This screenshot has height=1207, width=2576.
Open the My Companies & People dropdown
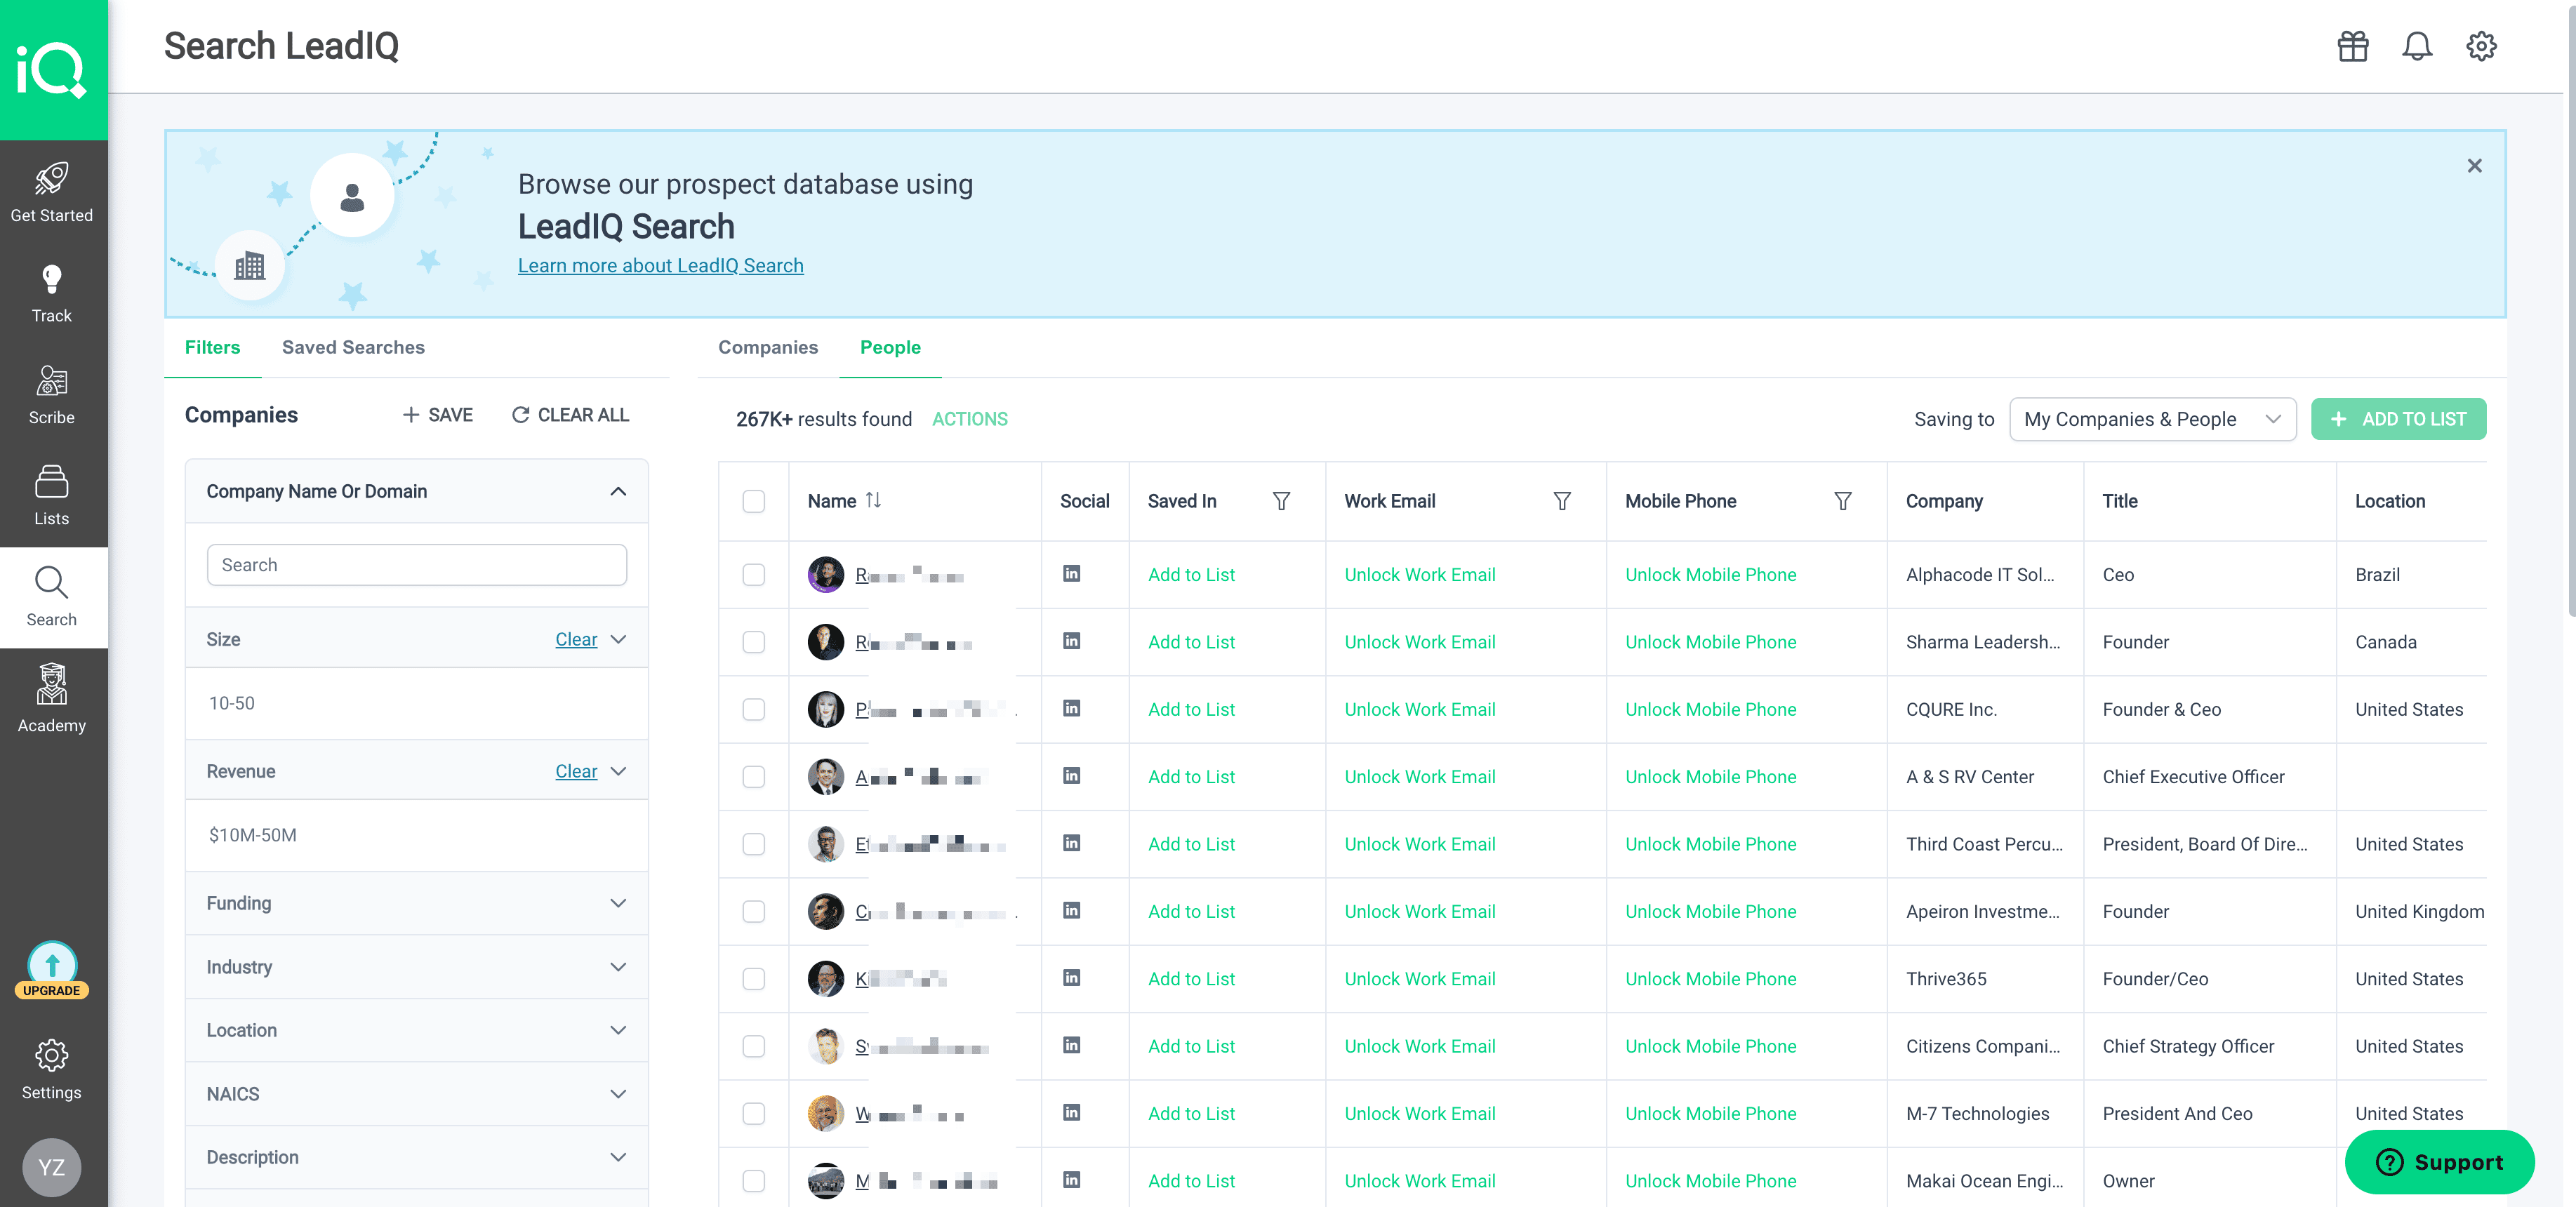tap(2151, 419)
